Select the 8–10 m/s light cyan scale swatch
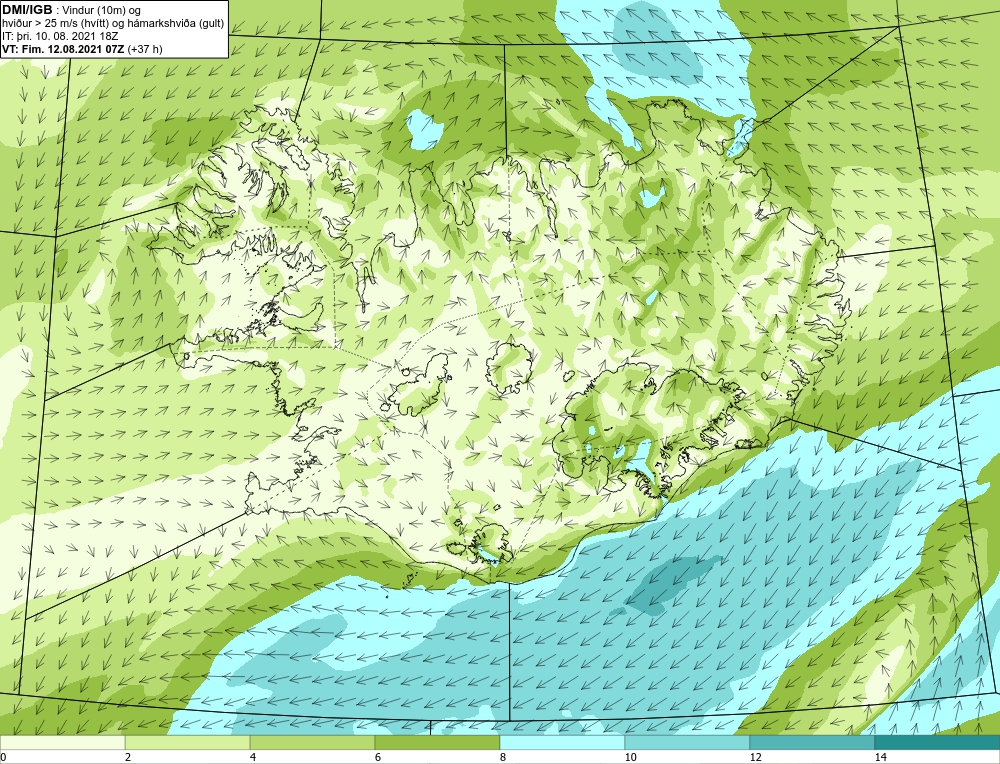This screenshot has width=1000, height=764. pos(562,743)
